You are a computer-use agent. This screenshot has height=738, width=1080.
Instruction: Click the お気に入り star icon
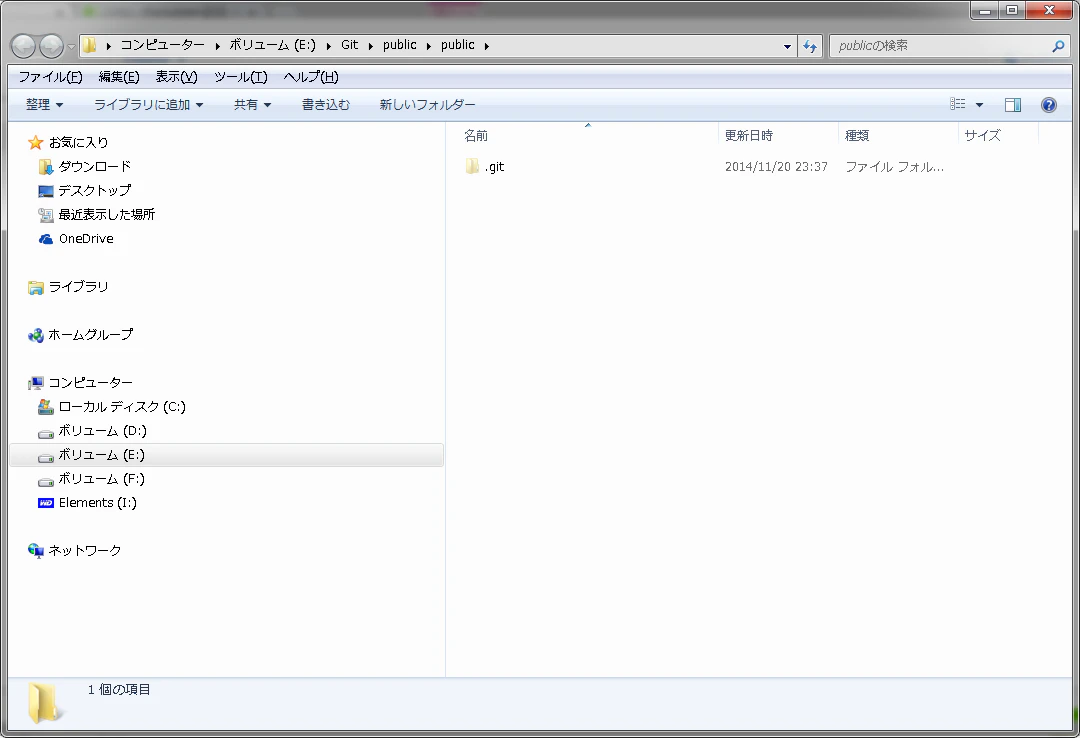pyautogui.click(x=35, y=143)
